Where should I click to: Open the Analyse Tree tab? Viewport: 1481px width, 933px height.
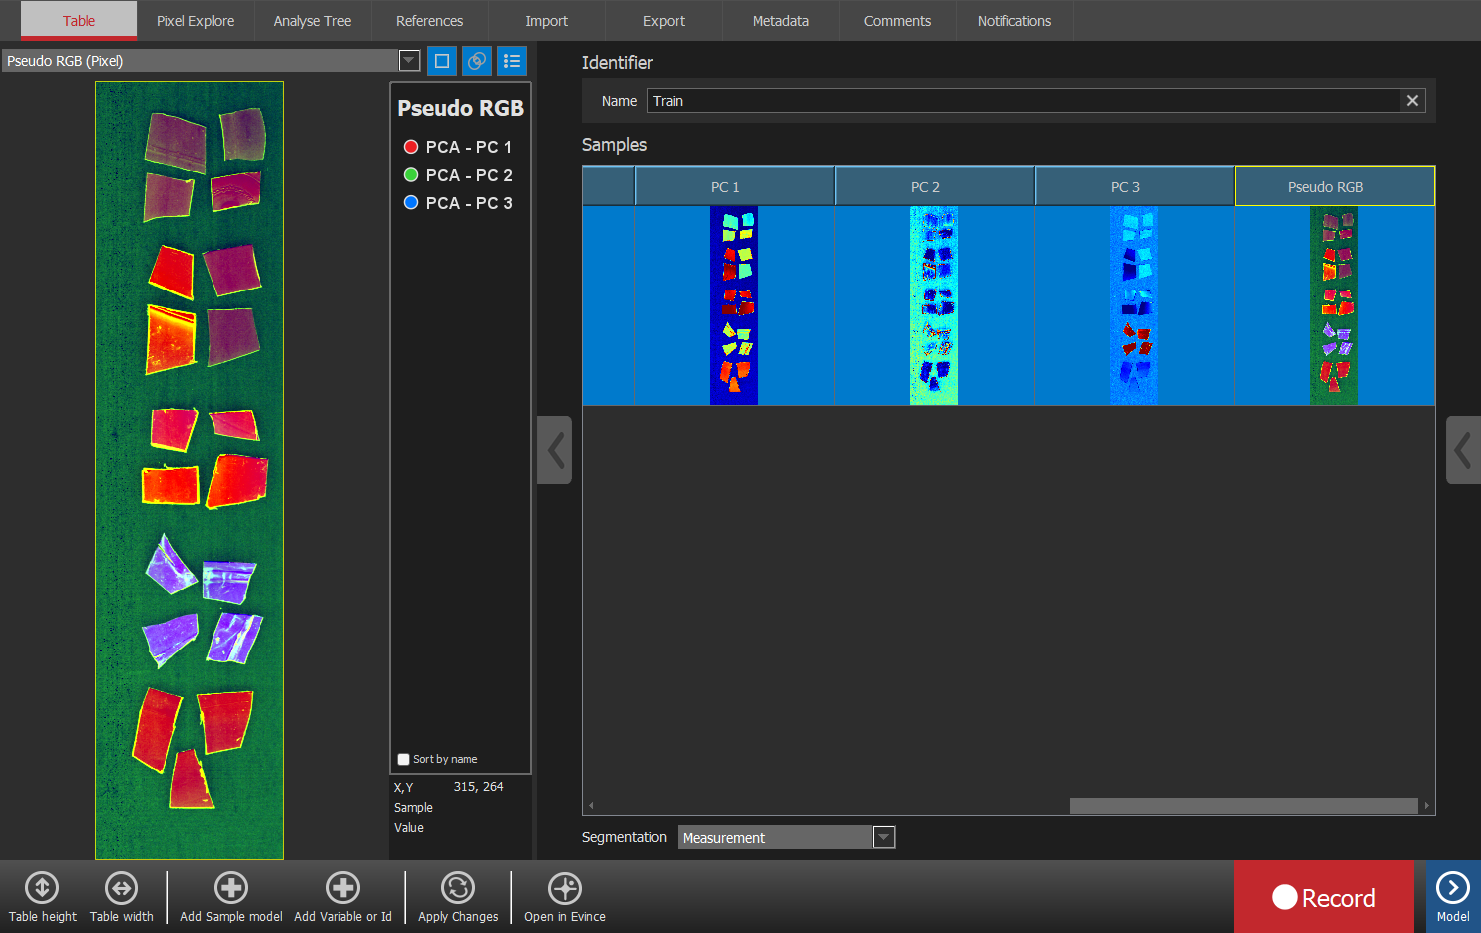[312, 21]
